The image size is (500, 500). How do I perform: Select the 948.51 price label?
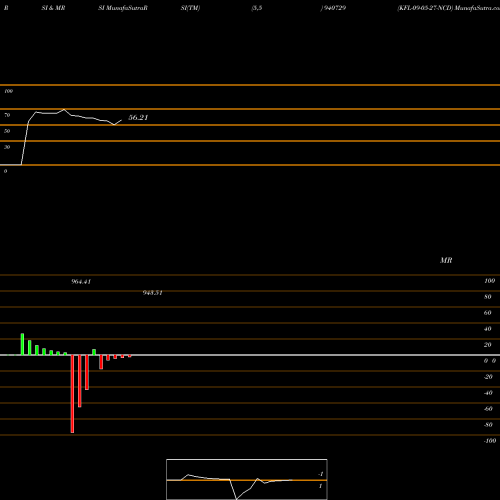click(x=152, y=293)
